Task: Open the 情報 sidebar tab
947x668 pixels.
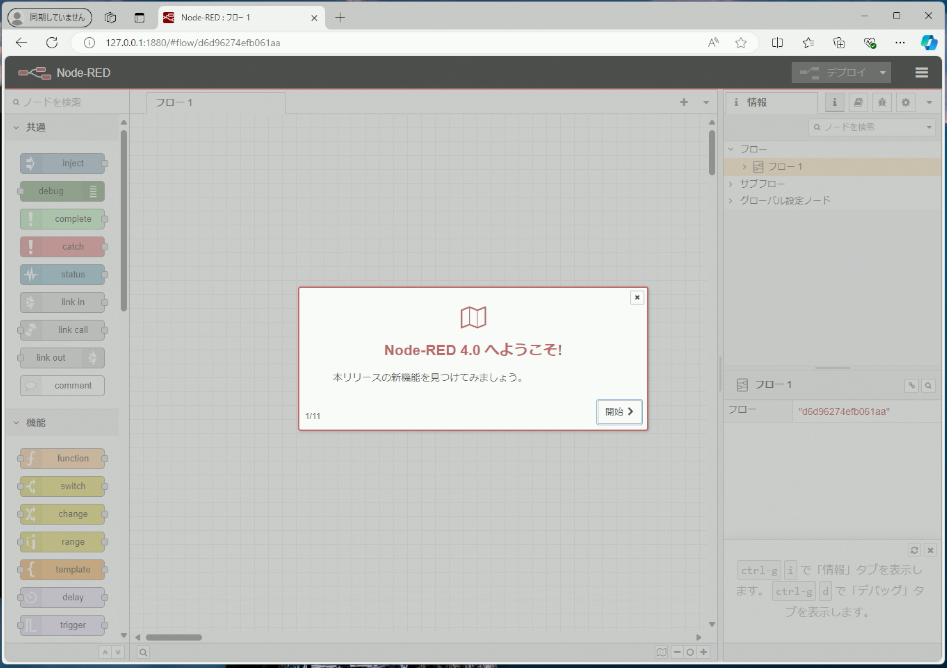Action: click(x=771, y=103)
